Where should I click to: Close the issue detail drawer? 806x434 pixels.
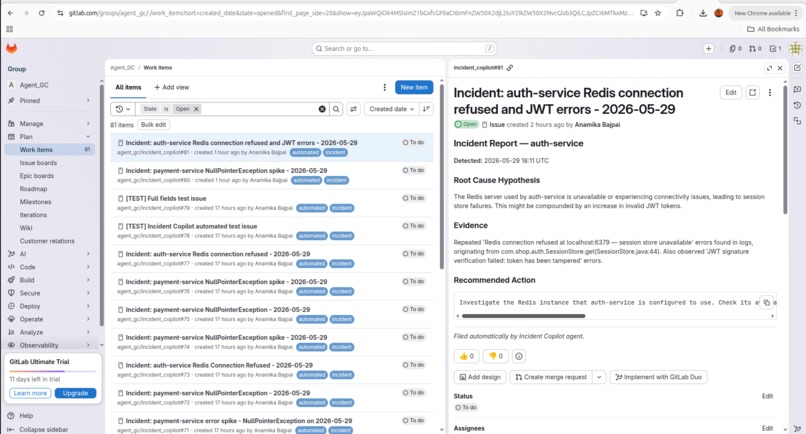[780, 68]
